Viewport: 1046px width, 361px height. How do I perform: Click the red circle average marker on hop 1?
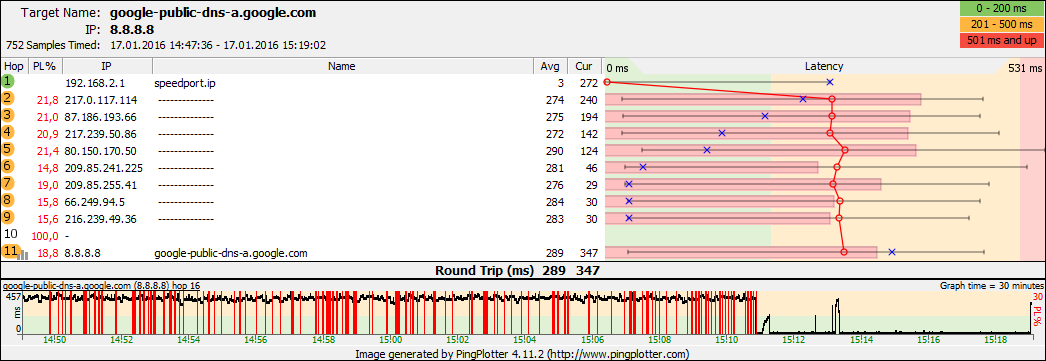click(x=606, y=82)
